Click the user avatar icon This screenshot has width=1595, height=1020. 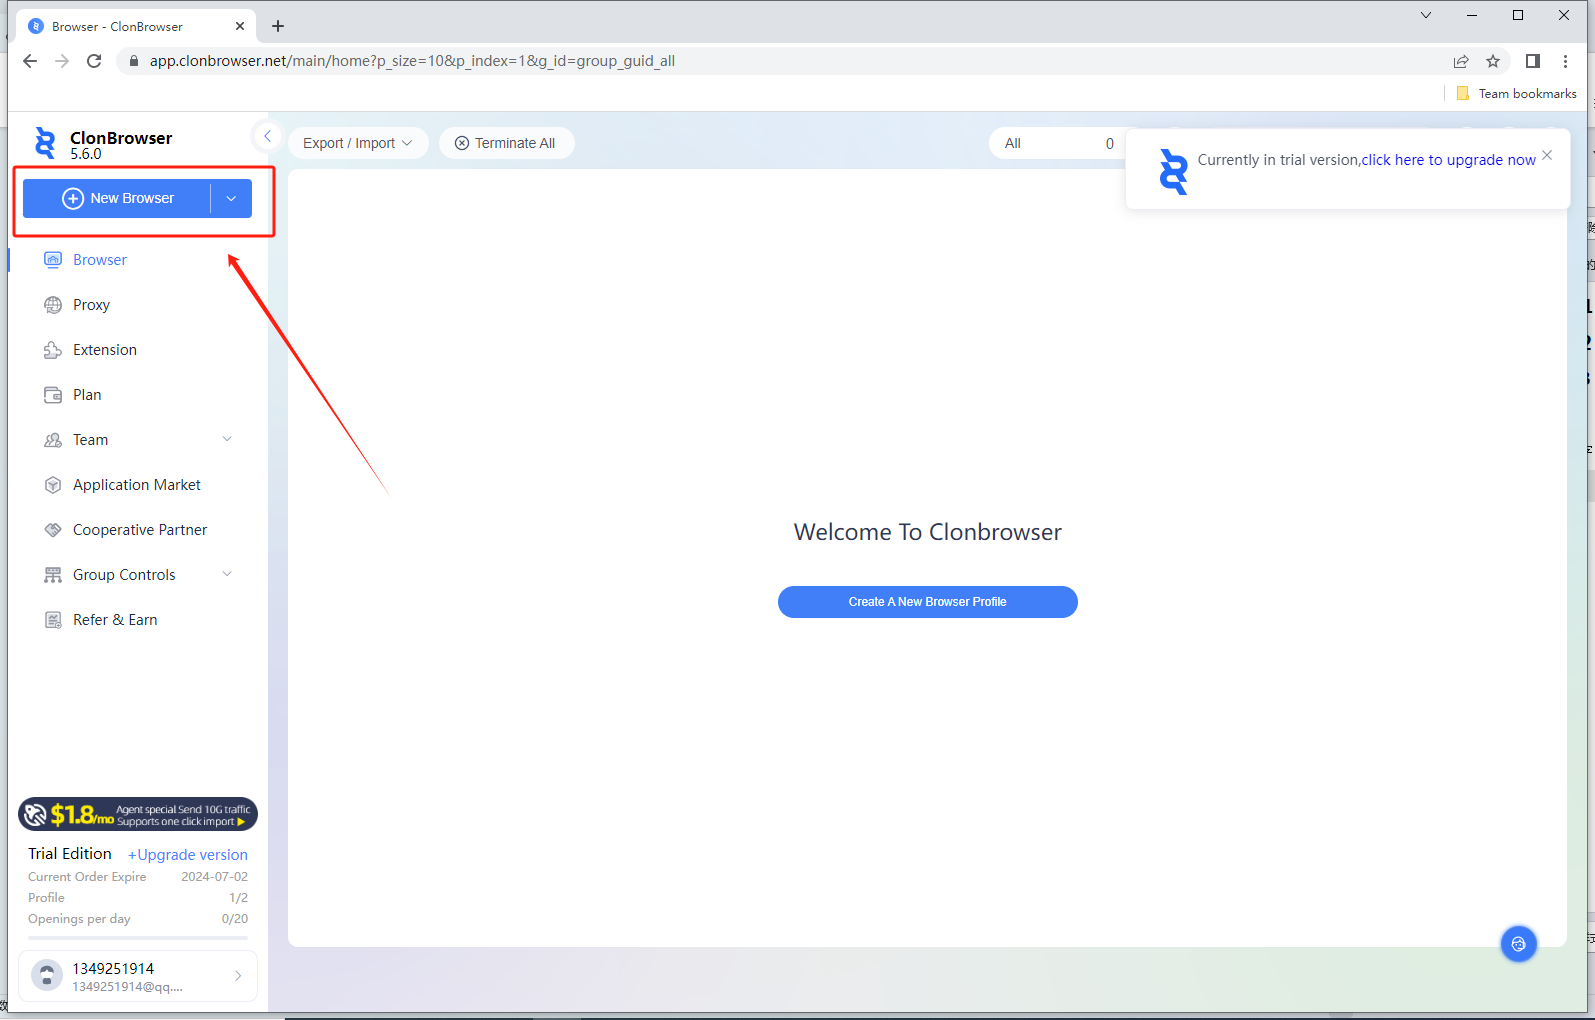(47, 975)
